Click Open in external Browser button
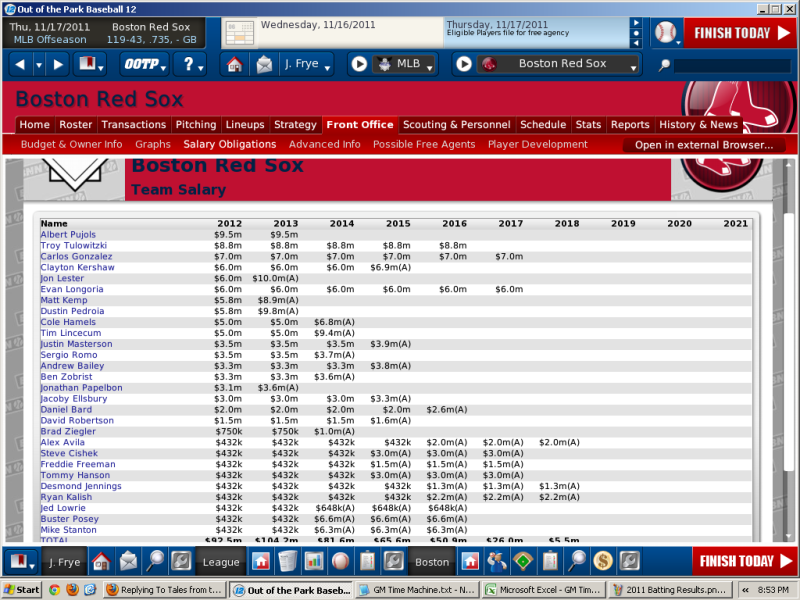 704,145
